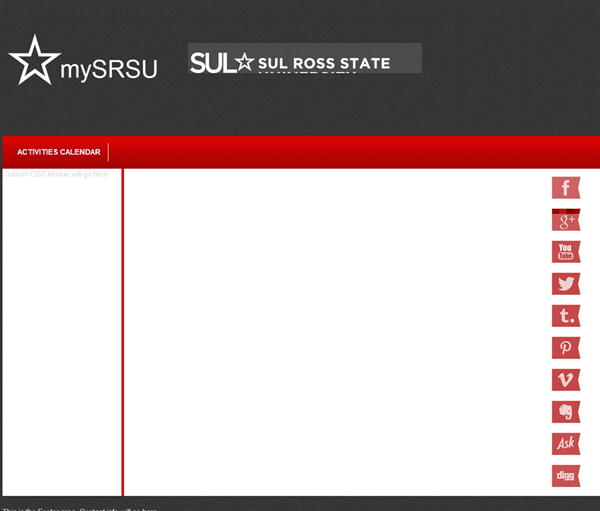The width and height of the screenshot is (600, 511).
Task: Open the Evernote elephant icon
Action: pyautogui.click(x=565, y=412)
